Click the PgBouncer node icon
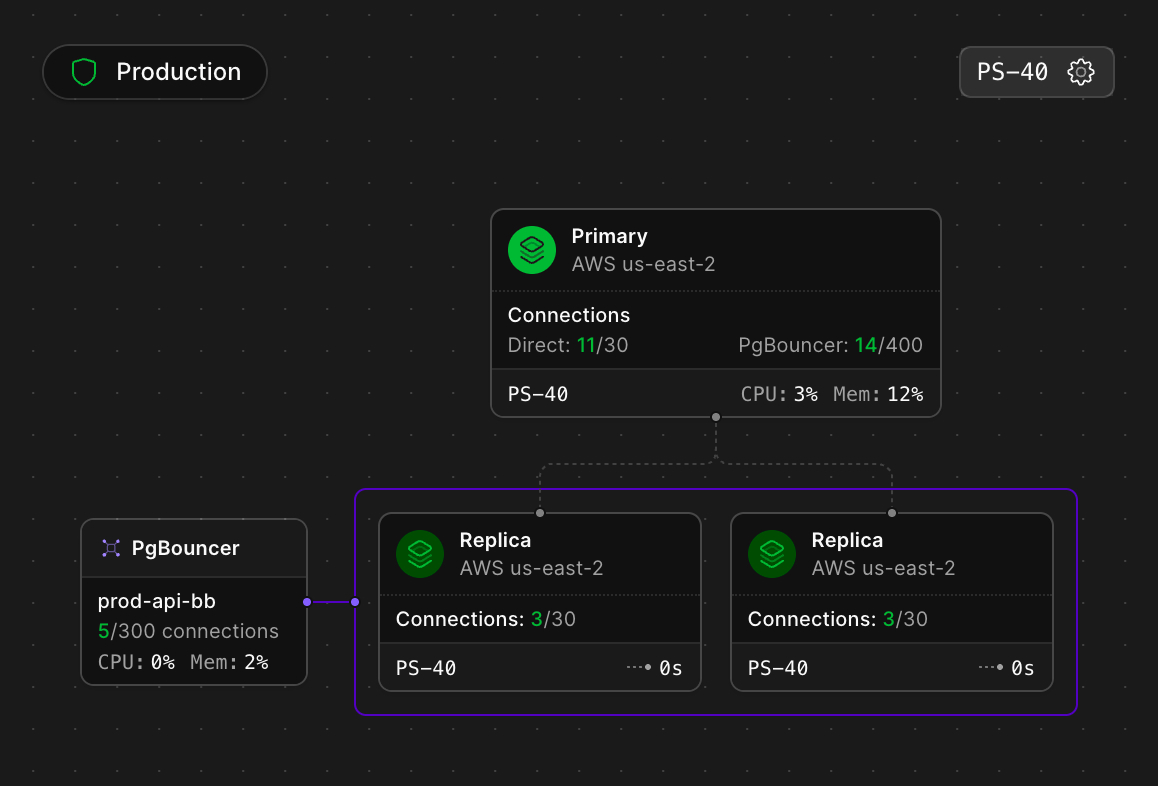 point(111,548)
